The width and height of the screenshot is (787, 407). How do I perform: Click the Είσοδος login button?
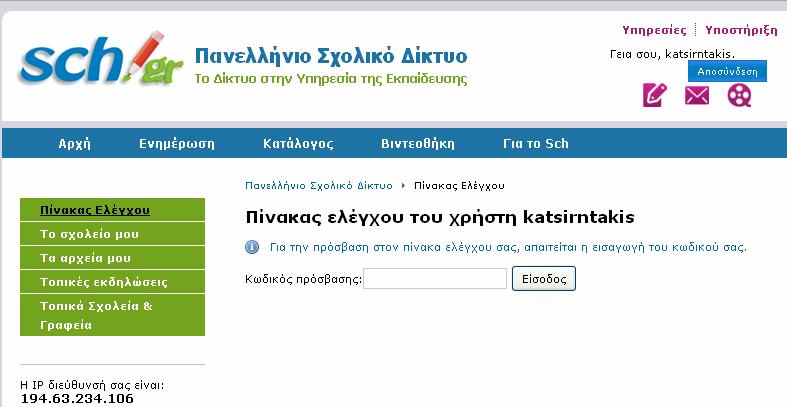(544, 279)
